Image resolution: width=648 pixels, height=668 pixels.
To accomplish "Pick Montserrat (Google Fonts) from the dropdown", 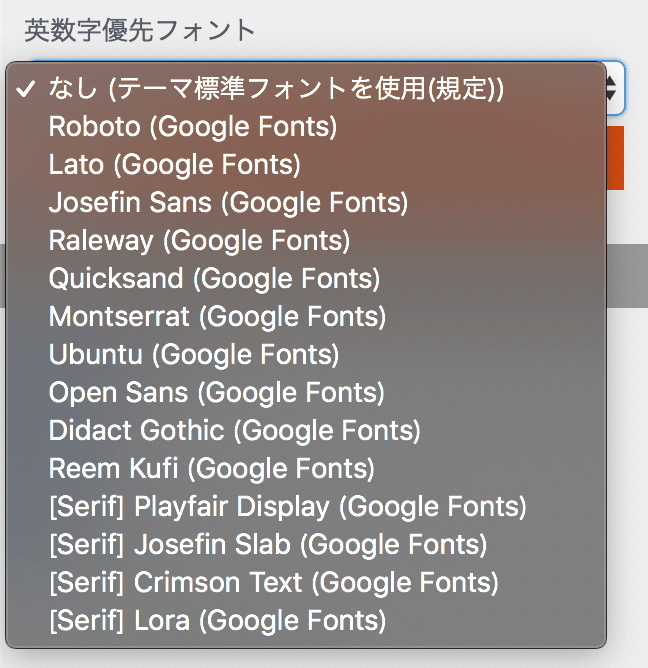I will [217, 317].
